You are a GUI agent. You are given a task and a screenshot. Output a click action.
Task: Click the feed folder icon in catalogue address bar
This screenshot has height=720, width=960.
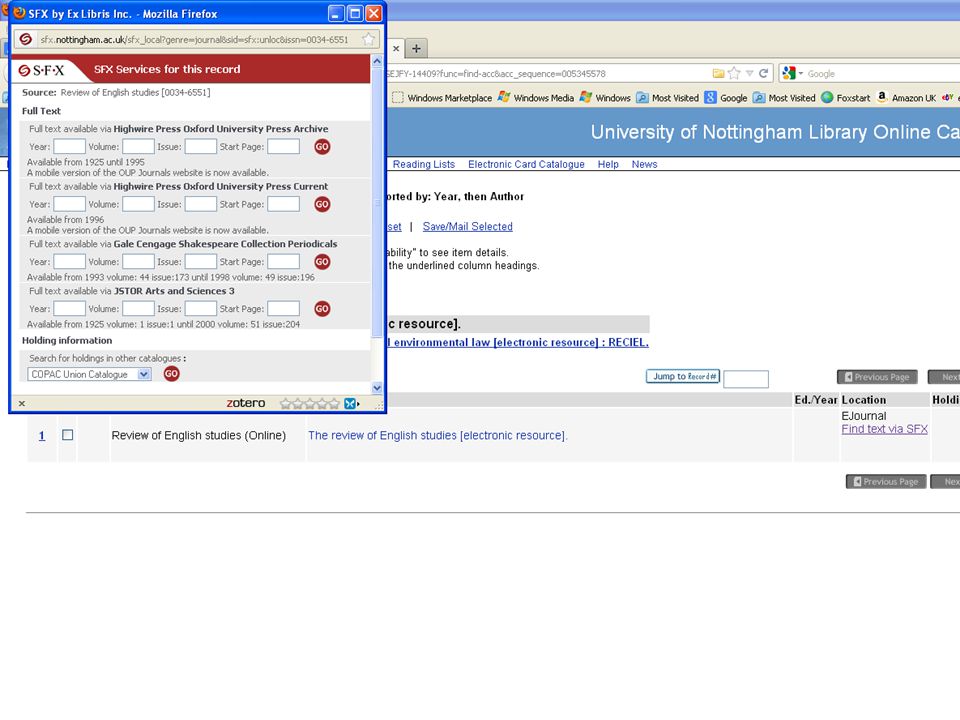pyautogui.click(x=719, y=73)
